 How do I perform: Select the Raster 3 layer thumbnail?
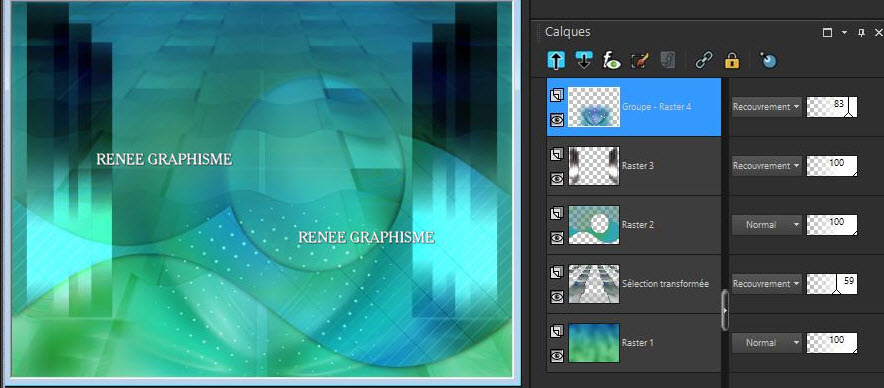tap(594, 166)
